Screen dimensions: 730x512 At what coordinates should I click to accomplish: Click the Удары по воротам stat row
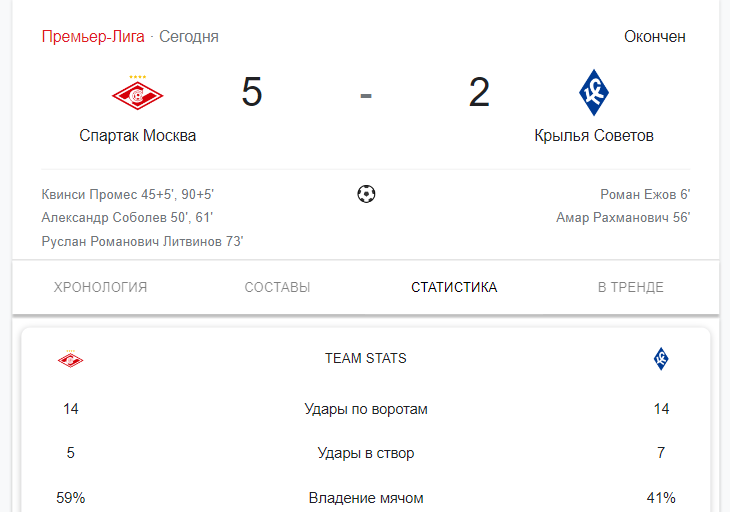coord(366,409)
